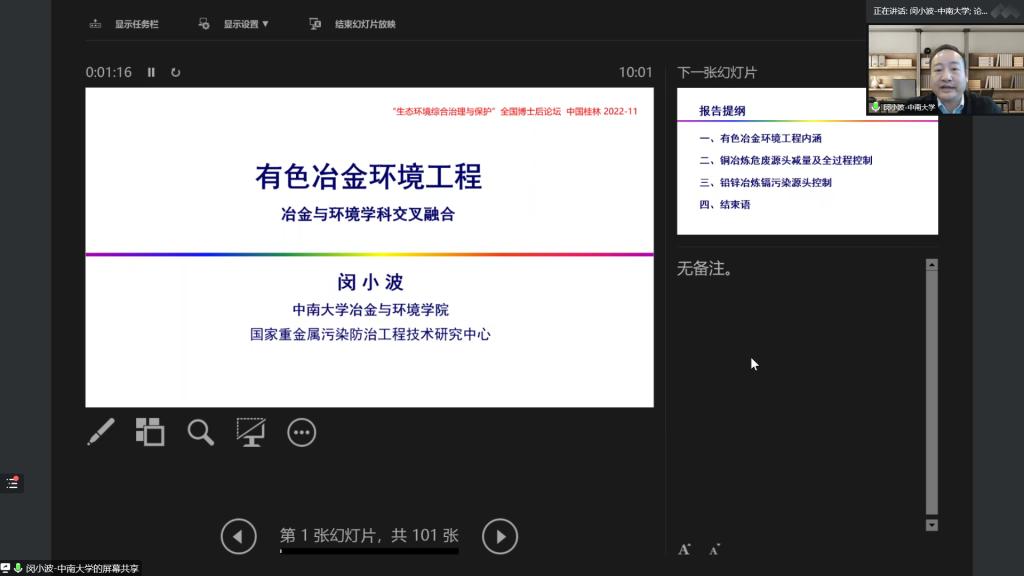The height and width of the screenshot is (576, 1024).
Task: Expand the 显示设置 dropdown
Action: tap(235, 24)
